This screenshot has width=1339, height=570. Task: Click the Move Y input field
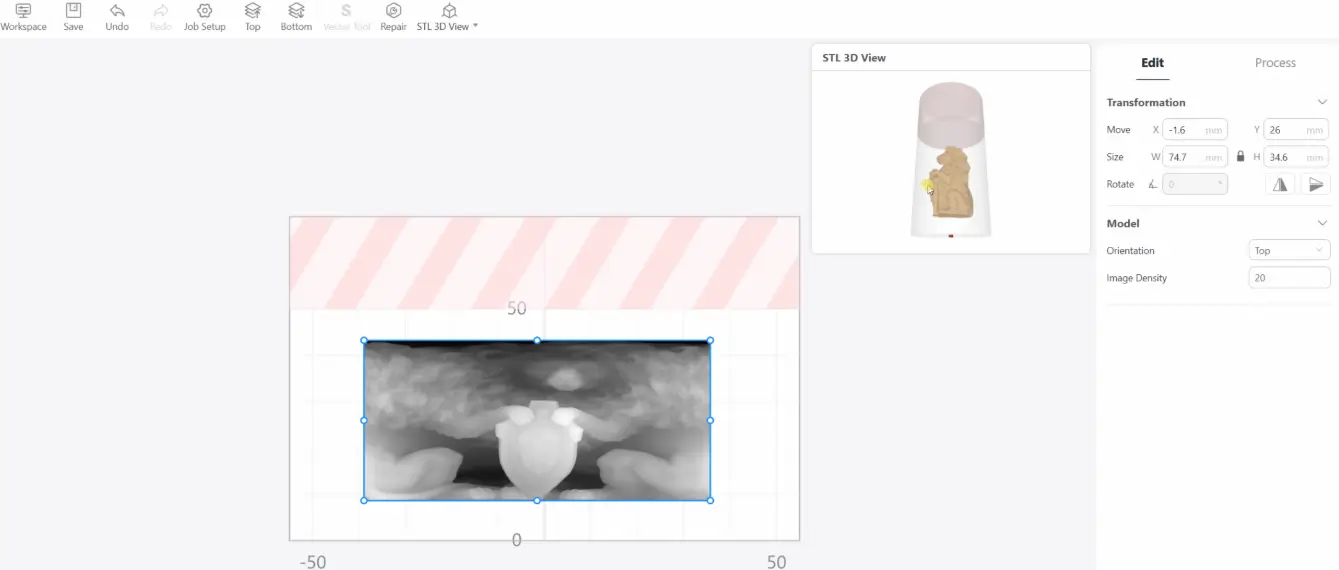(1297, 130)
